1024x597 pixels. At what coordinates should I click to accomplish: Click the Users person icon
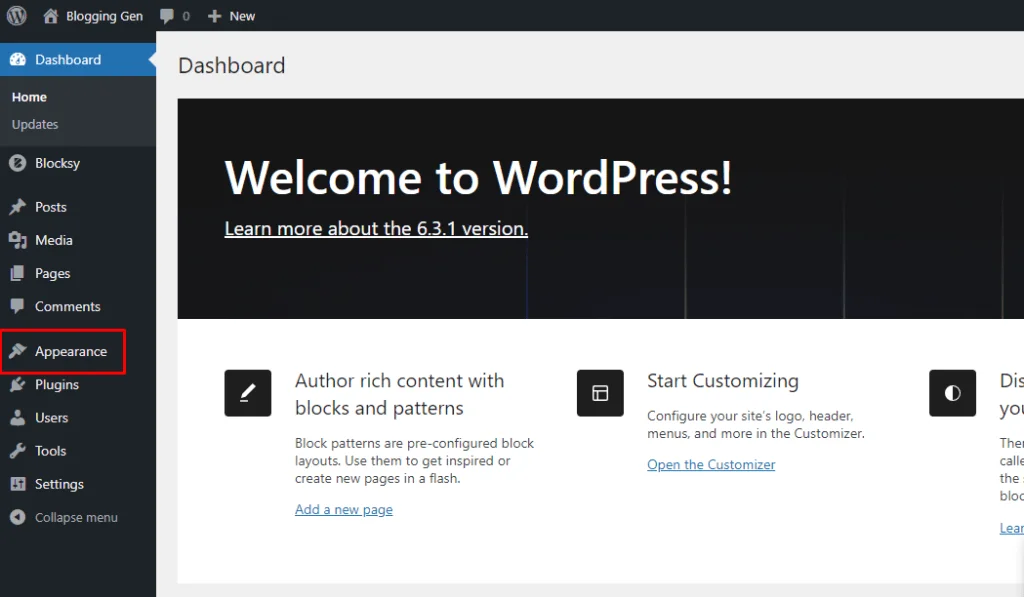[x=18, y=417]
